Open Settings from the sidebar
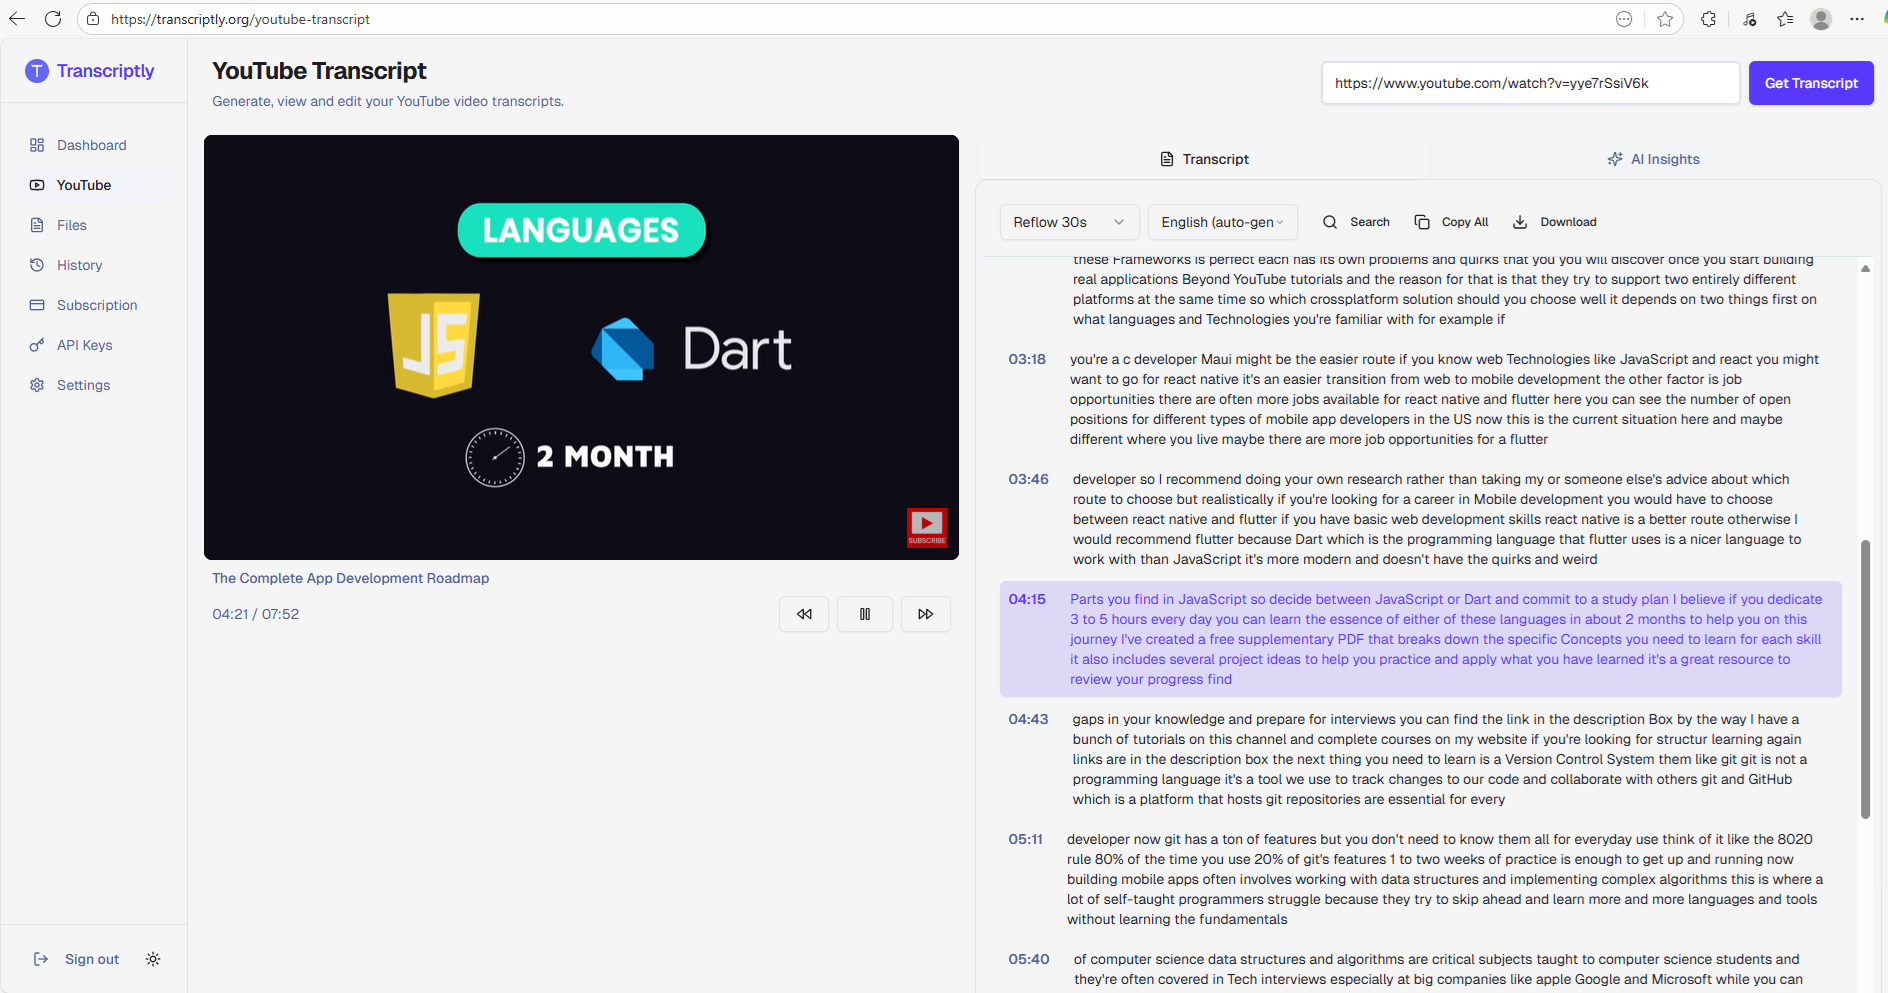This screenshot has height=993, width=1888. (x=83, y=385)
